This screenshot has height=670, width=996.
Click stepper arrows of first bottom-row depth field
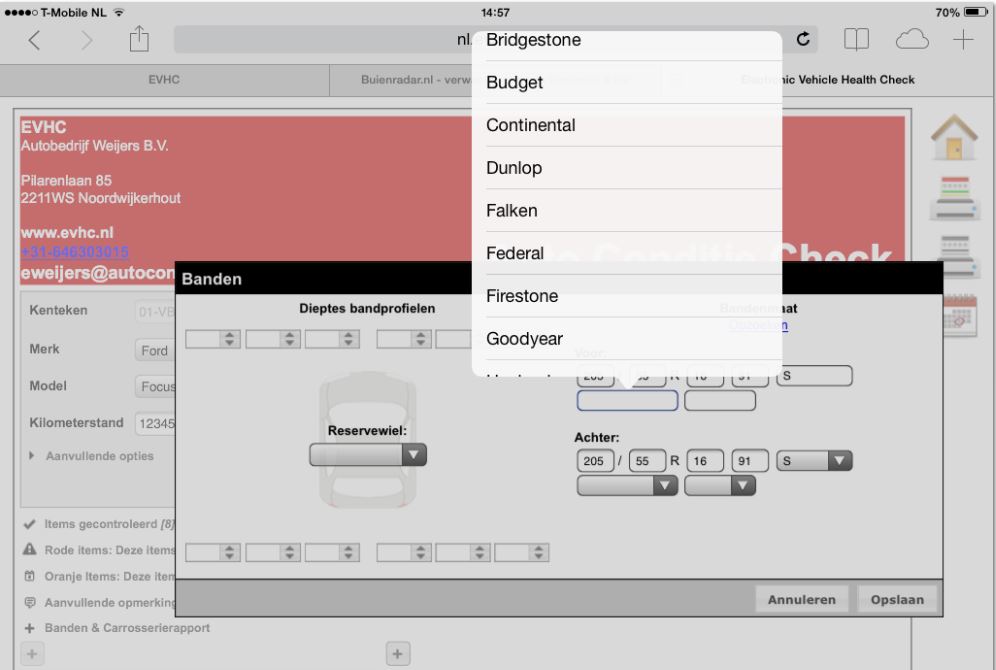click(x=229, y=553)
